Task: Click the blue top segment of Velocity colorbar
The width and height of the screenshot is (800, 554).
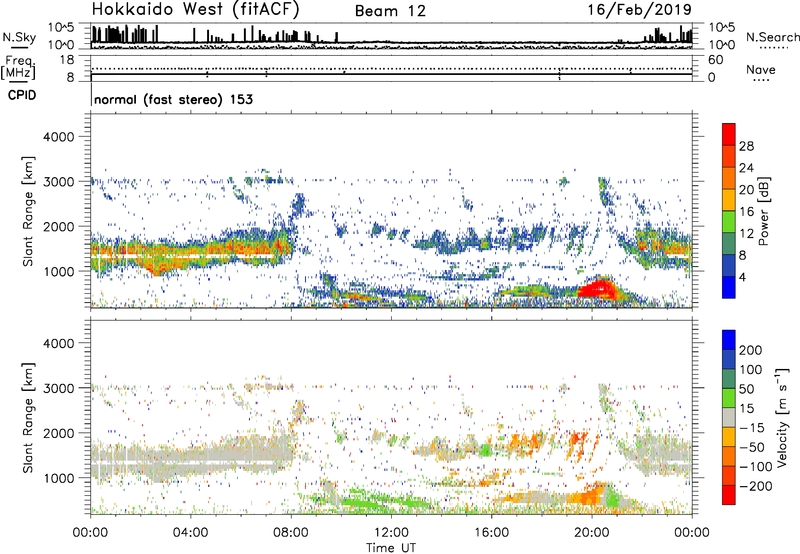Action: (729, 340)
